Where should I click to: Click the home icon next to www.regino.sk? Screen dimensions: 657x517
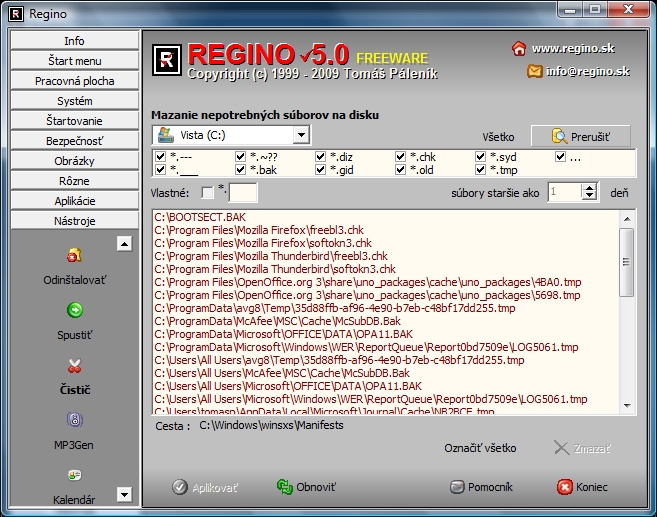pos(519,49)
